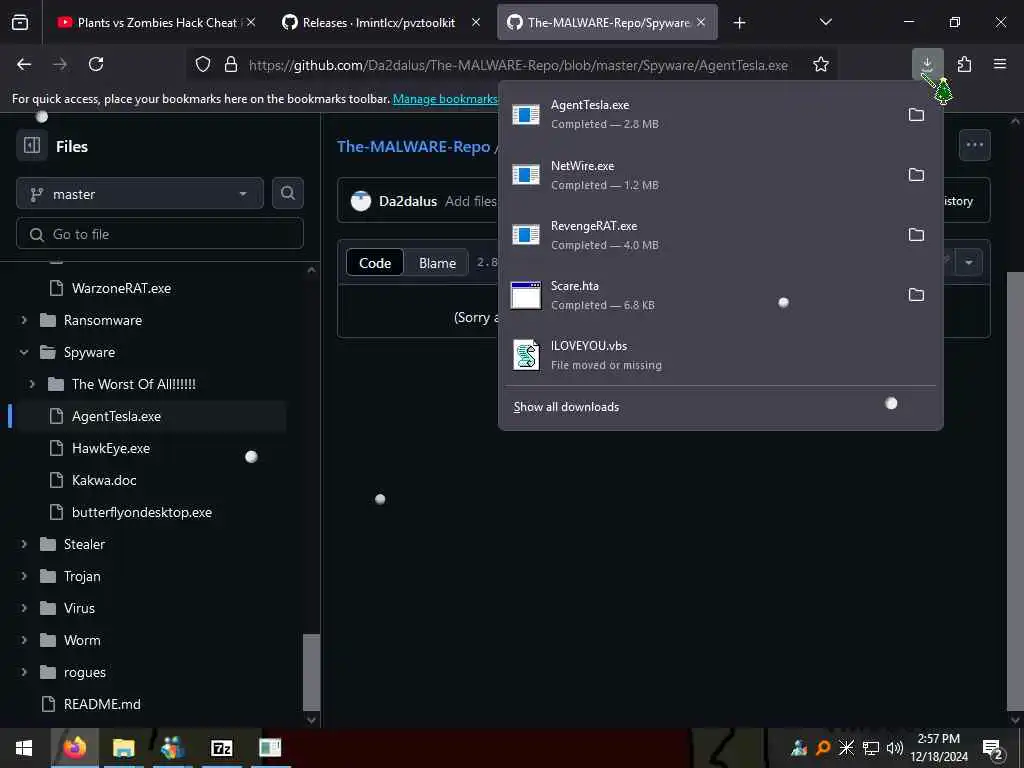Open the 7-Zip taskbar icon

click(221, 748)
